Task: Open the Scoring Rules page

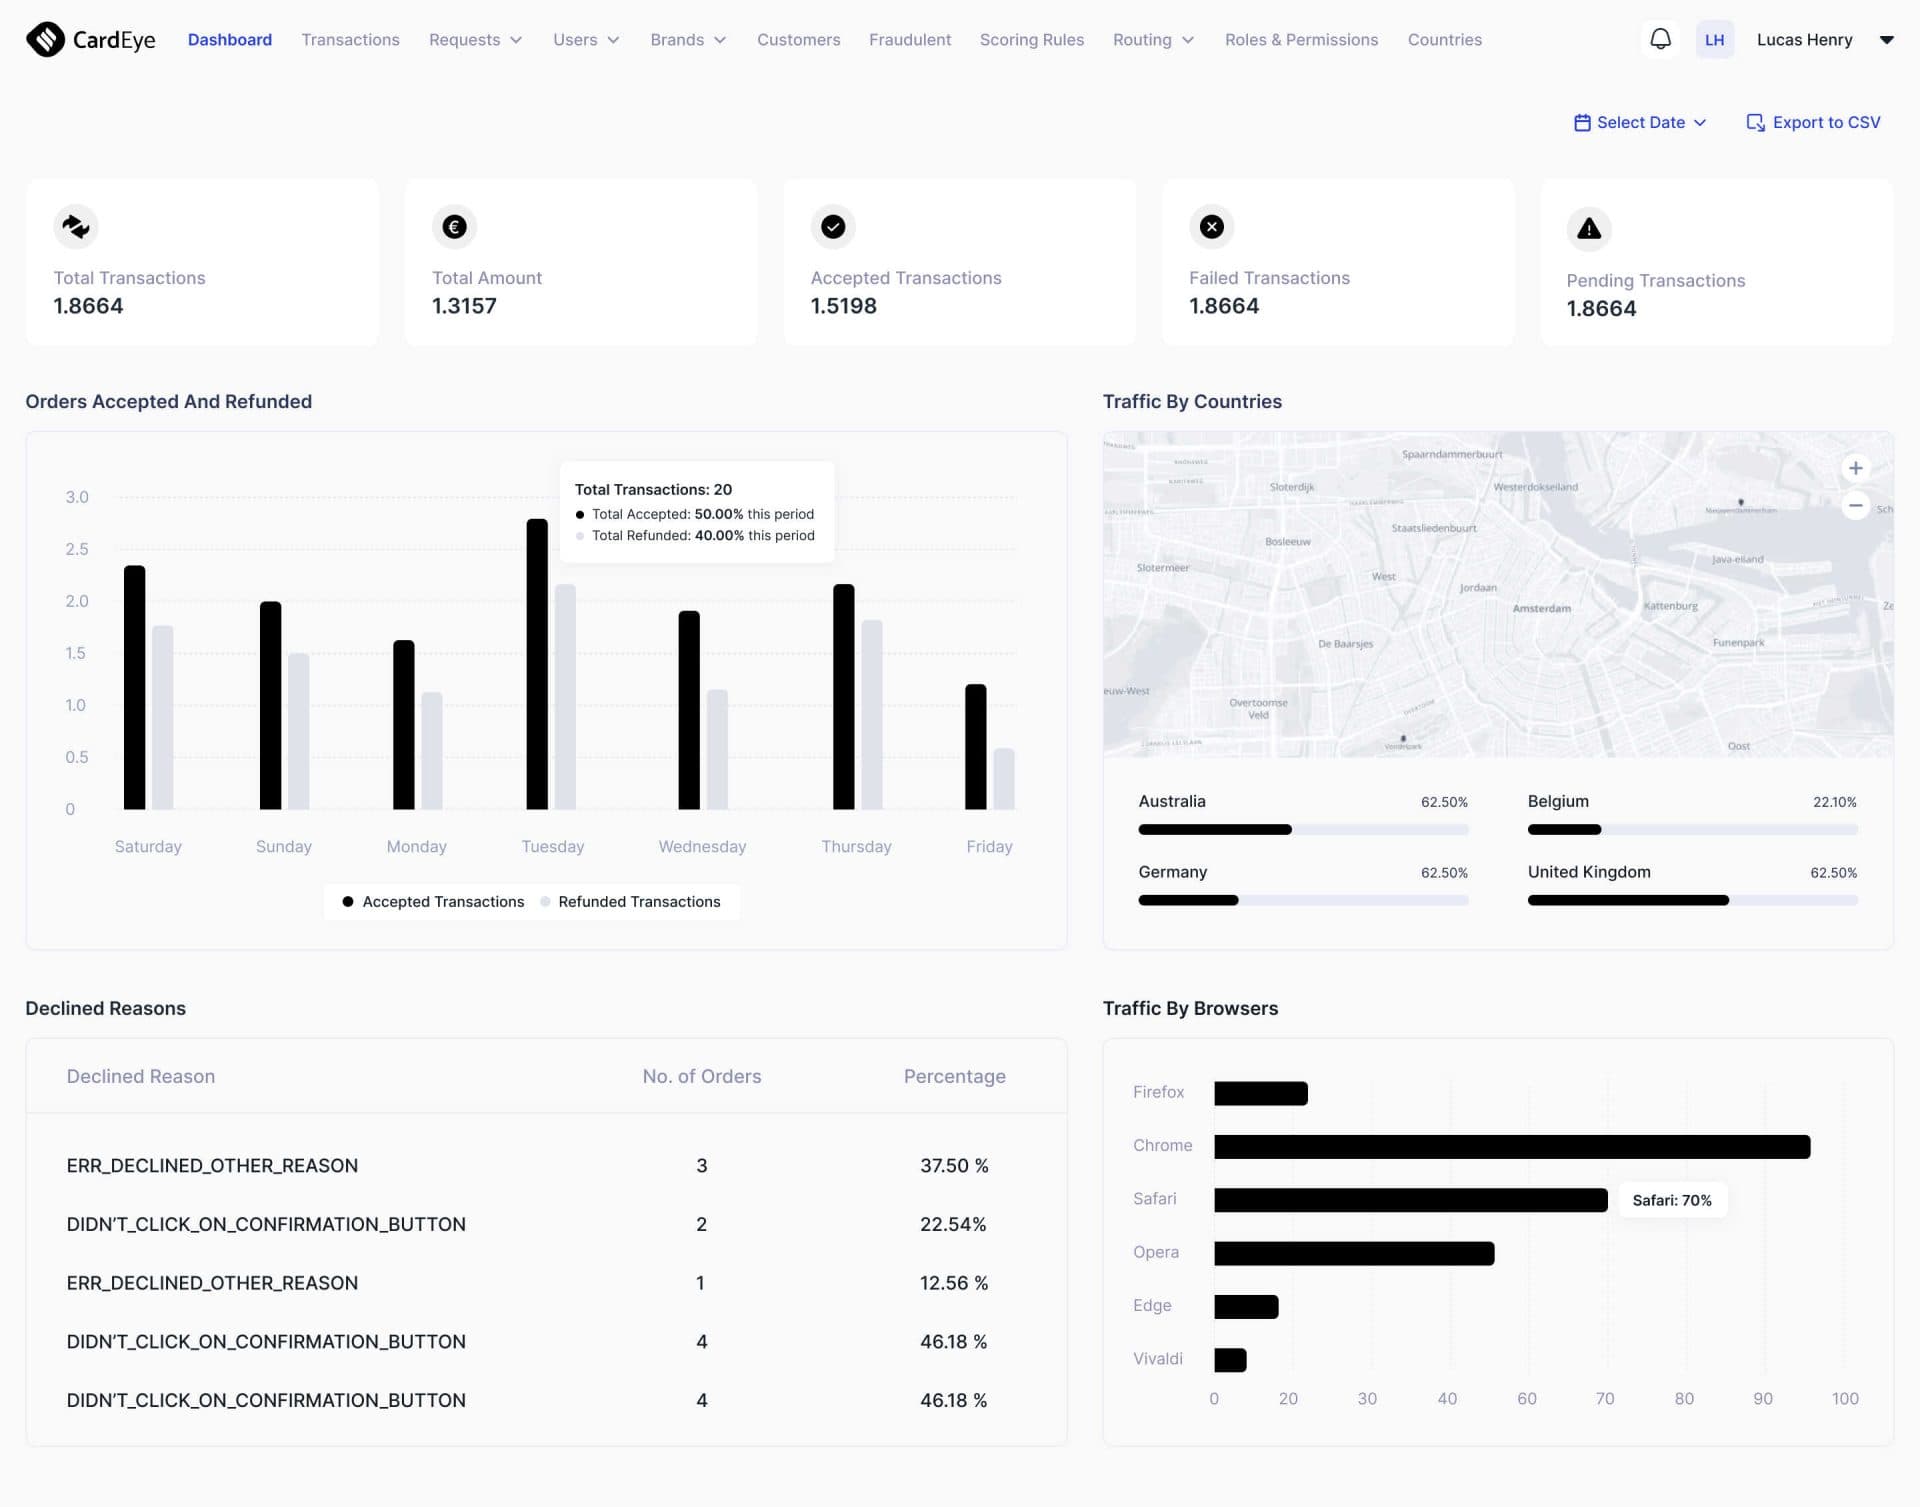Action: click(x=1032, y=40)
